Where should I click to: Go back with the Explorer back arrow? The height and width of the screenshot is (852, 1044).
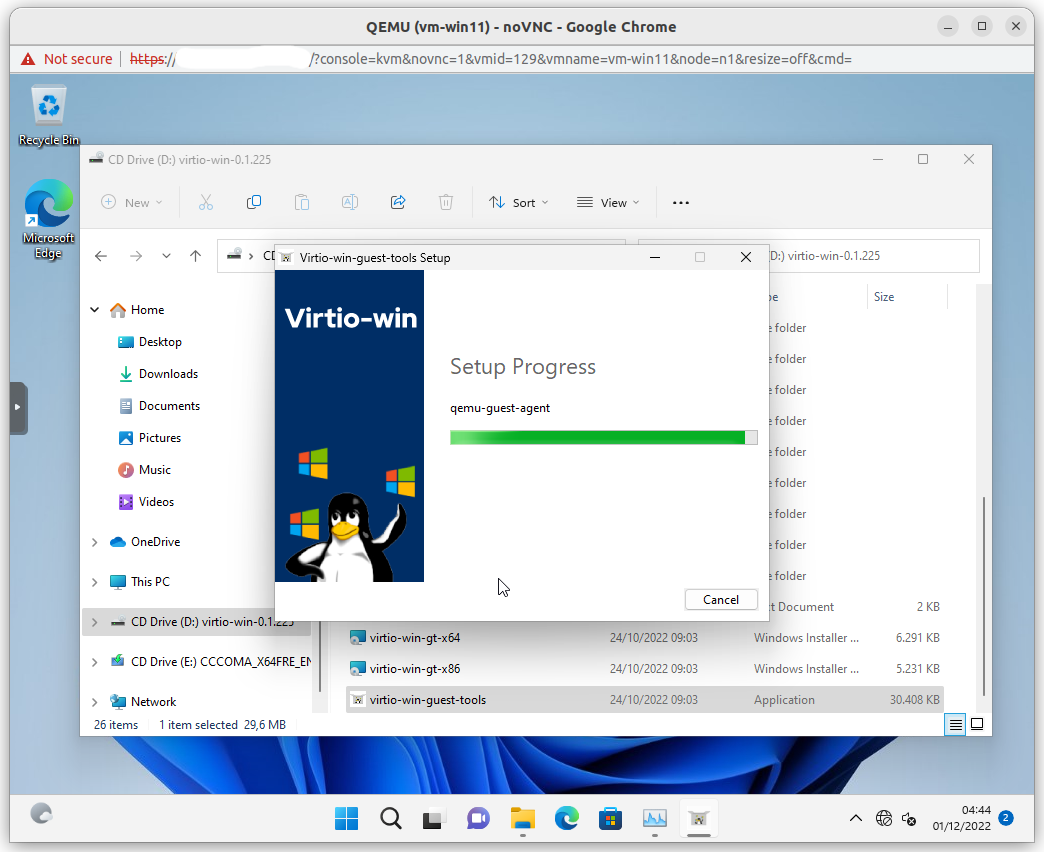(x=101, y=256)
